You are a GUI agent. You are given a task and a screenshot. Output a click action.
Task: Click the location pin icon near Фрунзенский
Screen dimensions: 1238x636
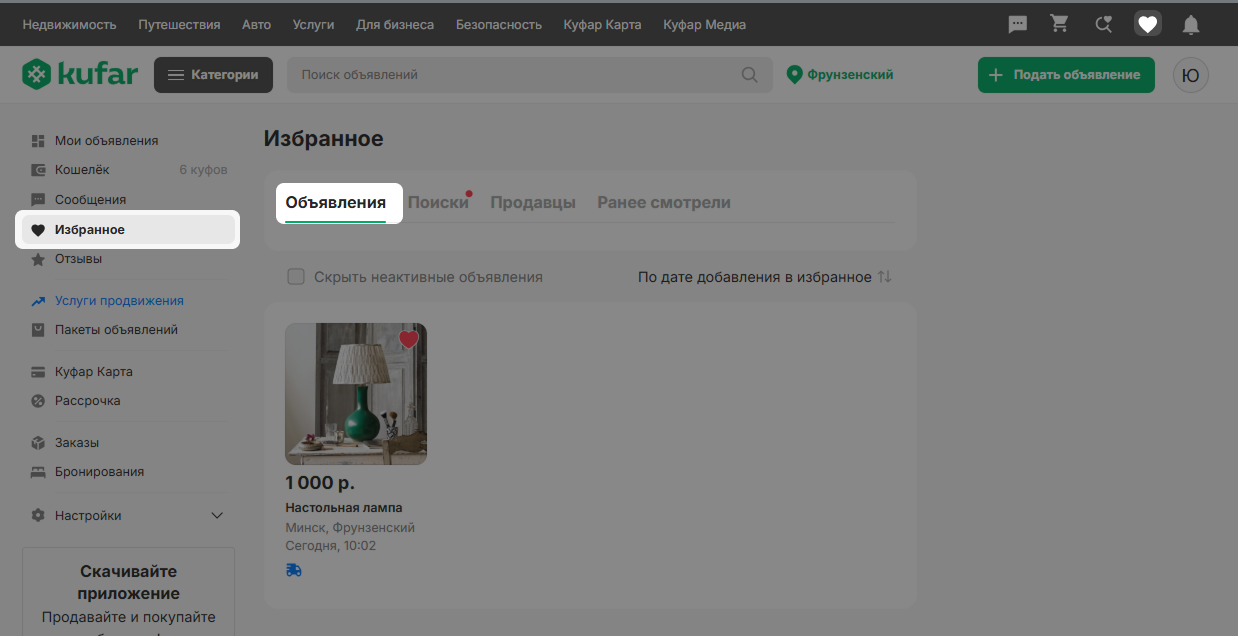point(795,75)
